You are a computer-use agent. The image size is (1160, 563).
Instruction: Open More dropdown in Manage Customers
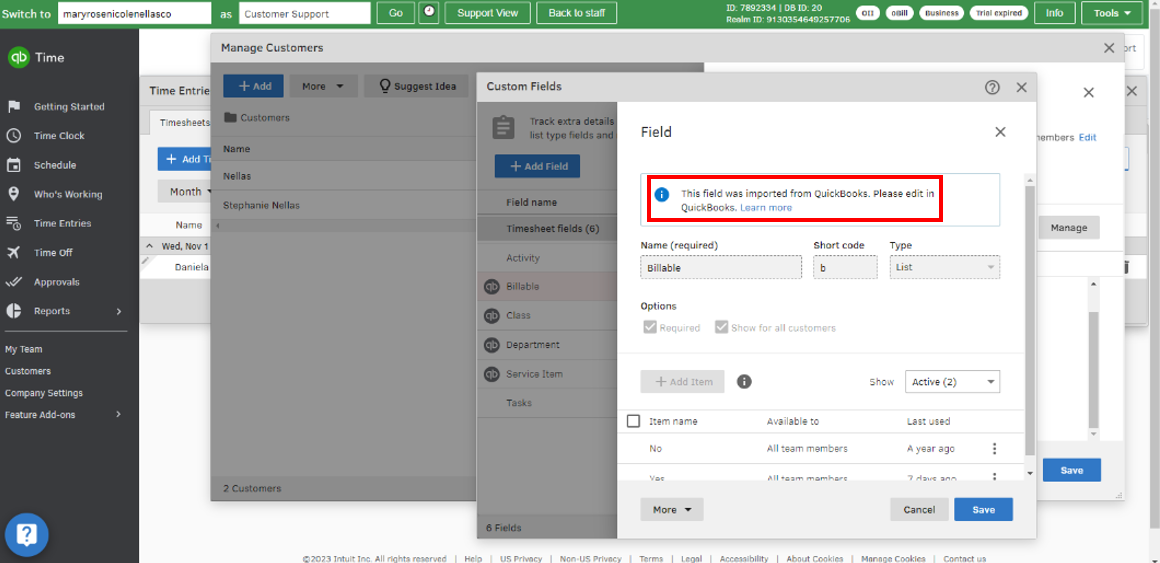click(323, 87)
